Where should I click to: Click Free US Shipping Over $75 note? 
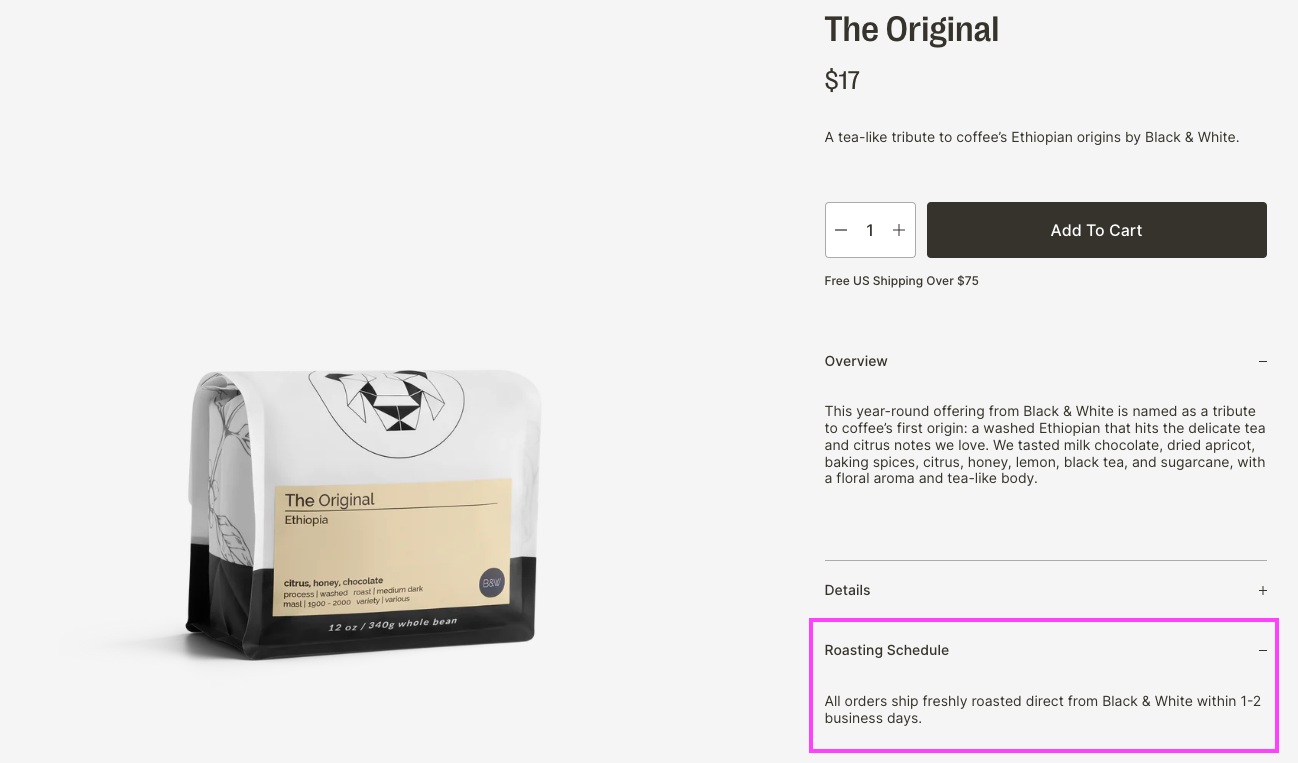(x=901, y=281)
